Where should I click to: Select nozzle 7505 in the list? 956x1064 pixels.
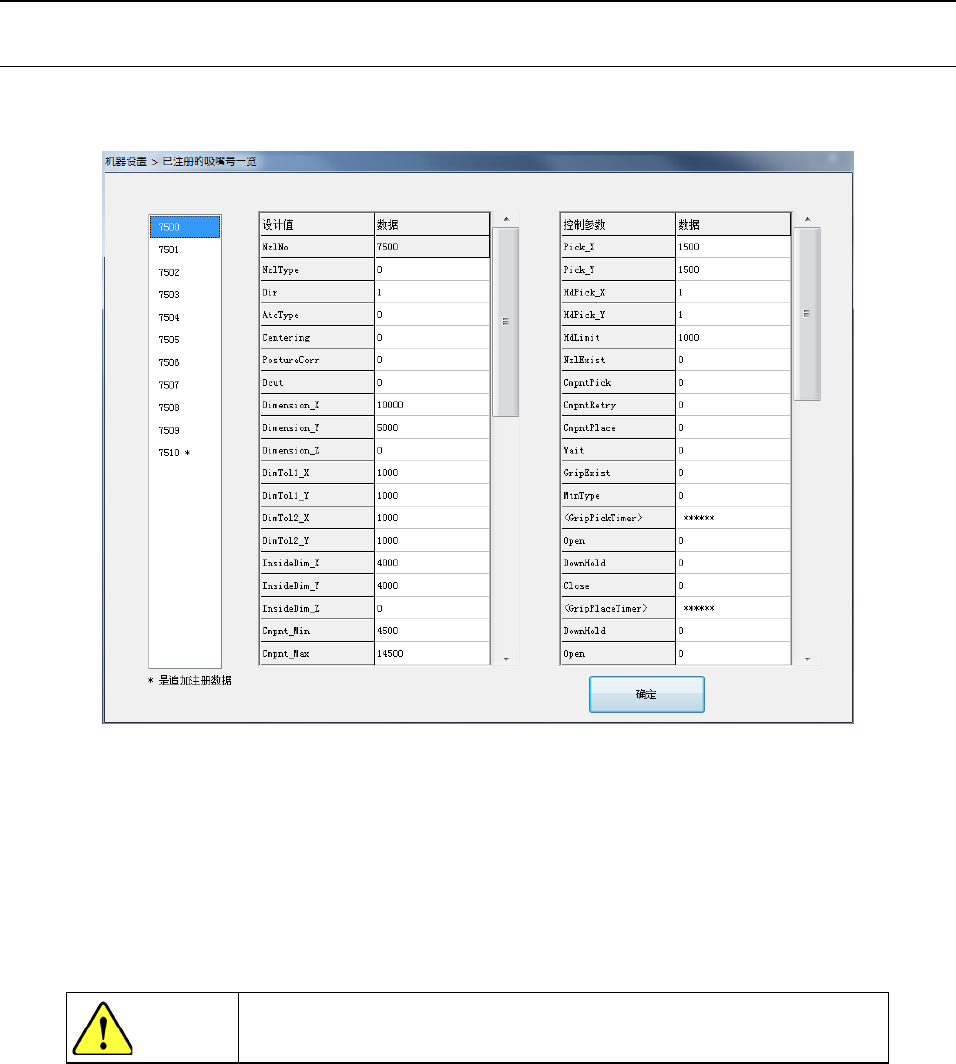coord(185,340)
